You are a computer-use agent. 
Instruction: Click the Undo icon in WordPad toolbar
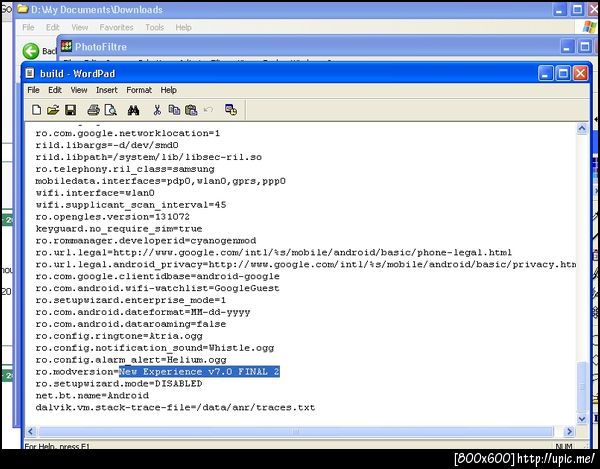(x=208, y=110)
